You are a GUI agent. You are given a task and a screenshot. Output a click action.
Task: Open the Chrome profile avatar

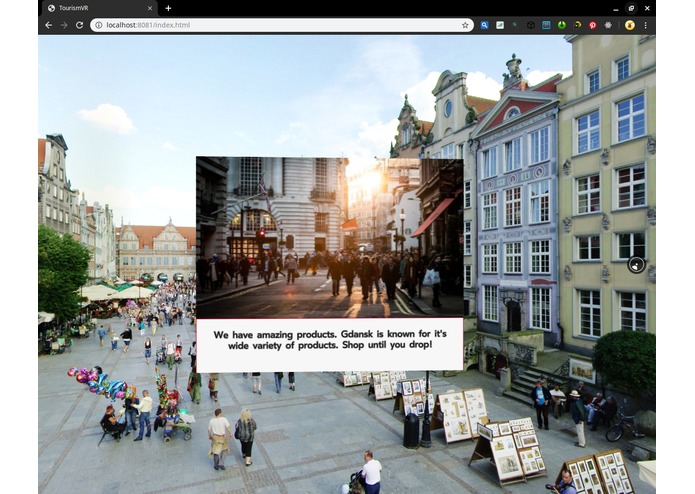point(629,25)
